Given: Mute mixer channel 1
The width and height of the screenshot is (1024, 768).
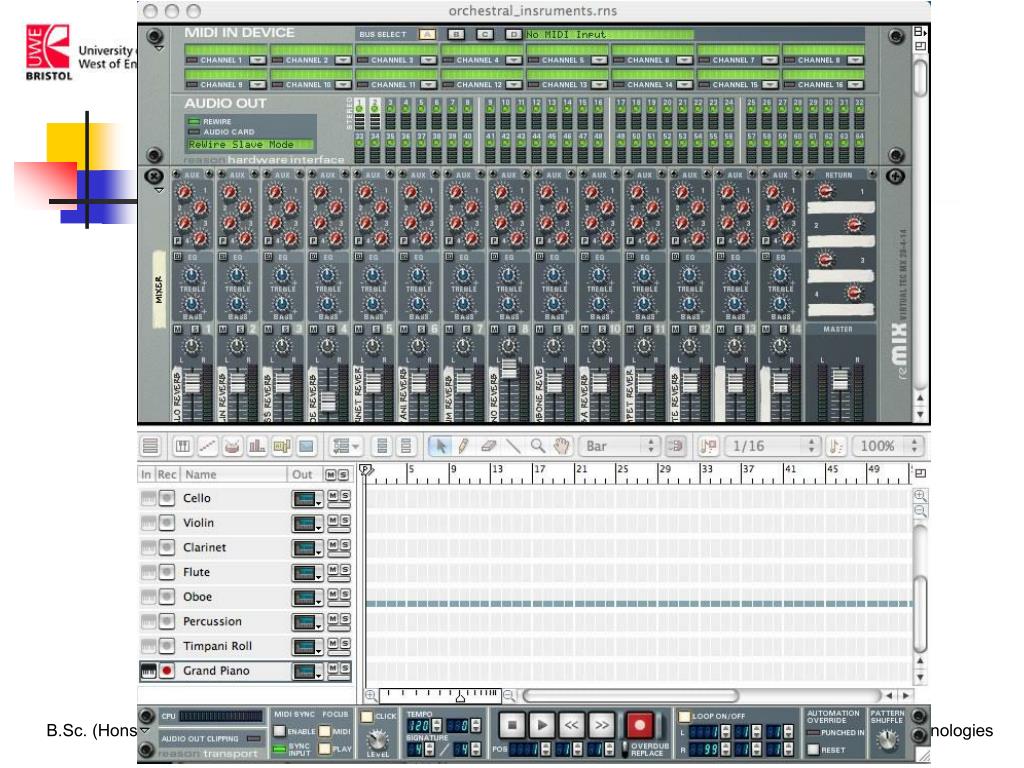Looking at the screenshot, I should pyautogui.click(x=178, y=330).
